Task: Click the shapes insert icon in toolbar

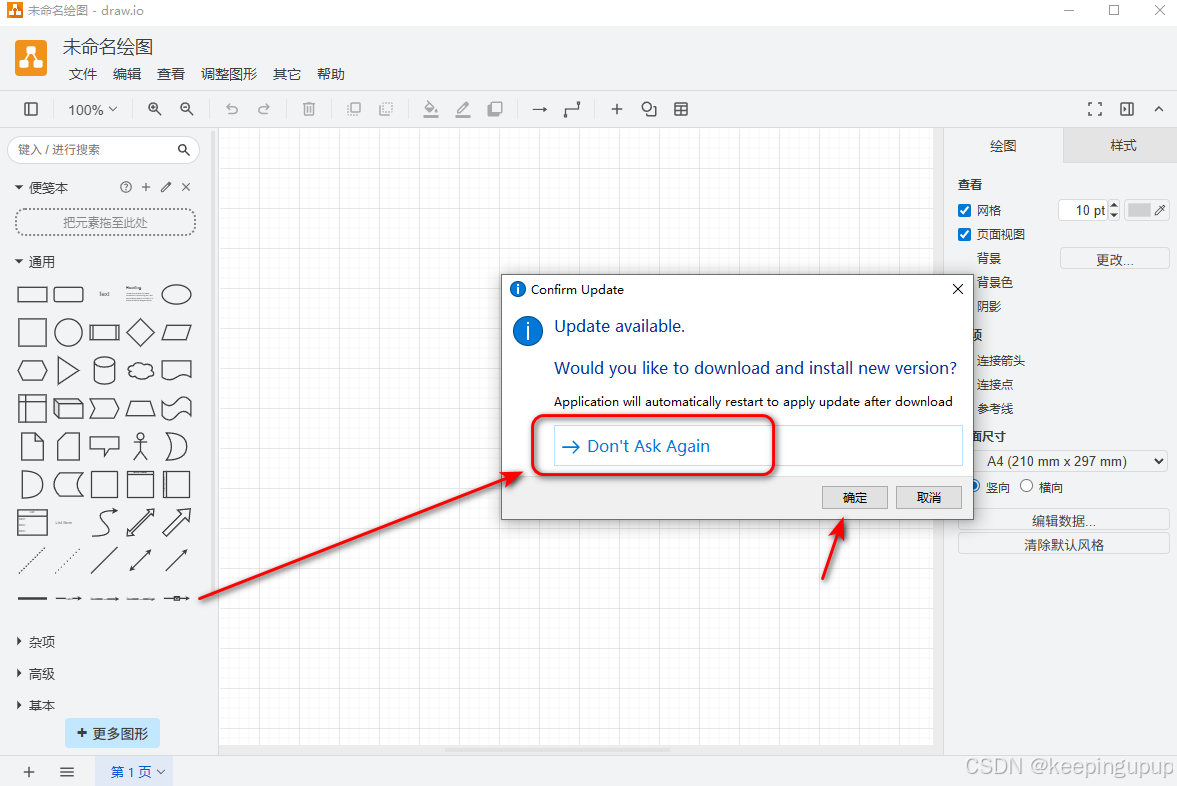Action: tap(649, 110)
